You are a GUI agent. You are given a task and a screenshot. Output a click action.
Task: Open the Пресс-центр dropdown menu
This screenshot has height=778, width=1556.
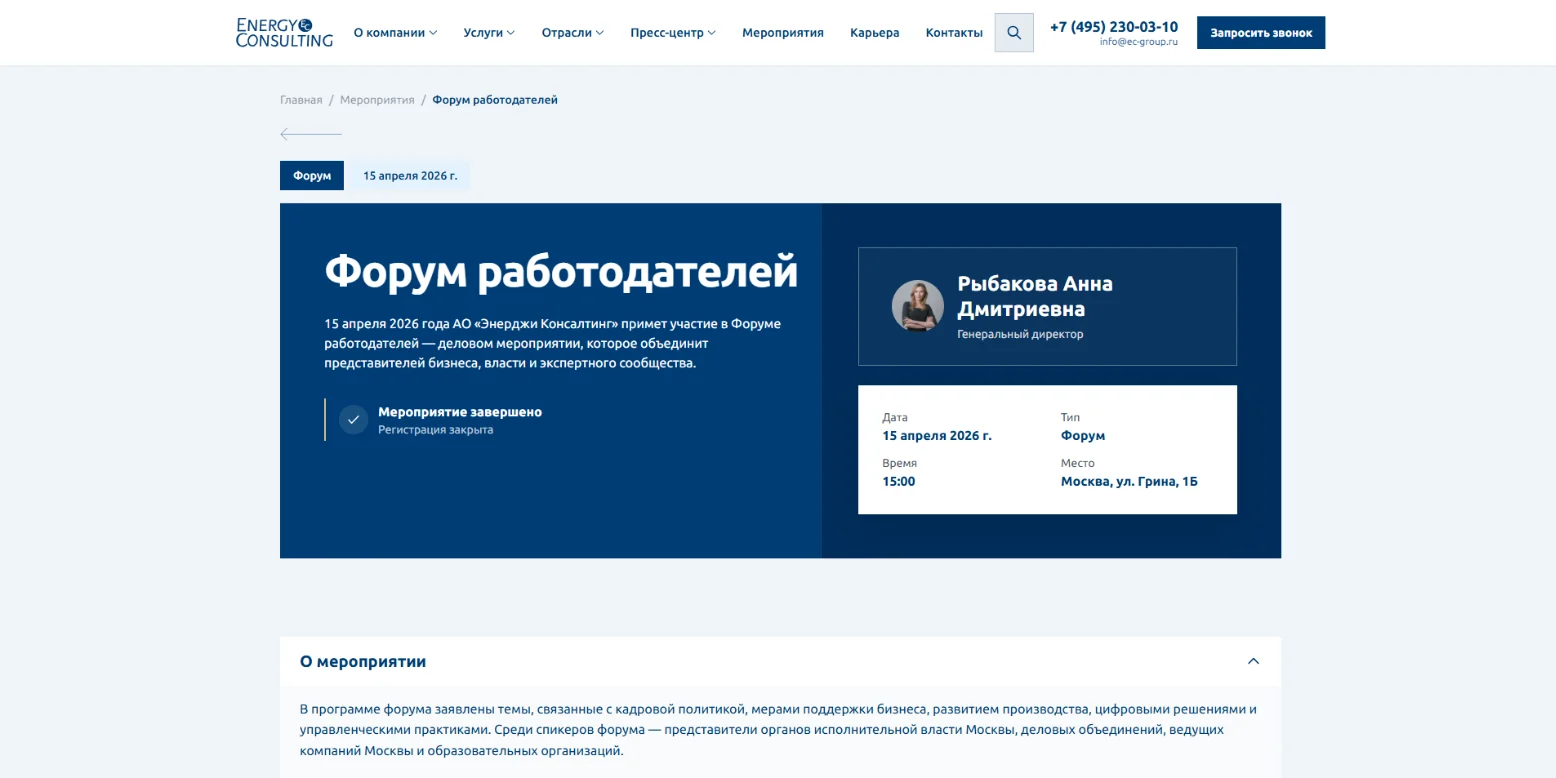click(673, 33)
